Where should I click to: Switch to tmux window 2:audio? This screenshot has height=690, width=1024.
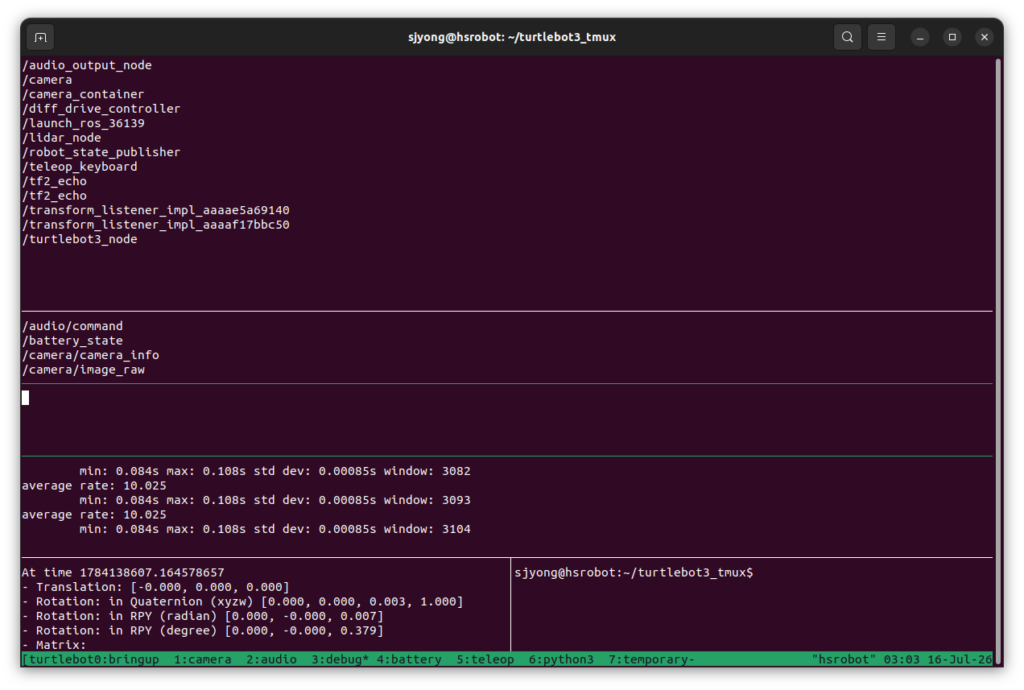click(271, 659)
